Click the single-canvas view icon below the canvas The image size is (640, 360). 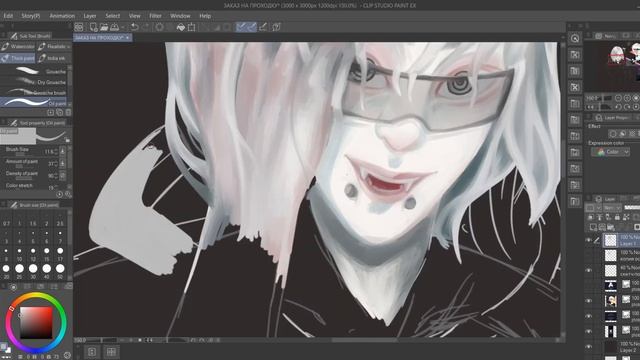click(92, 351)
